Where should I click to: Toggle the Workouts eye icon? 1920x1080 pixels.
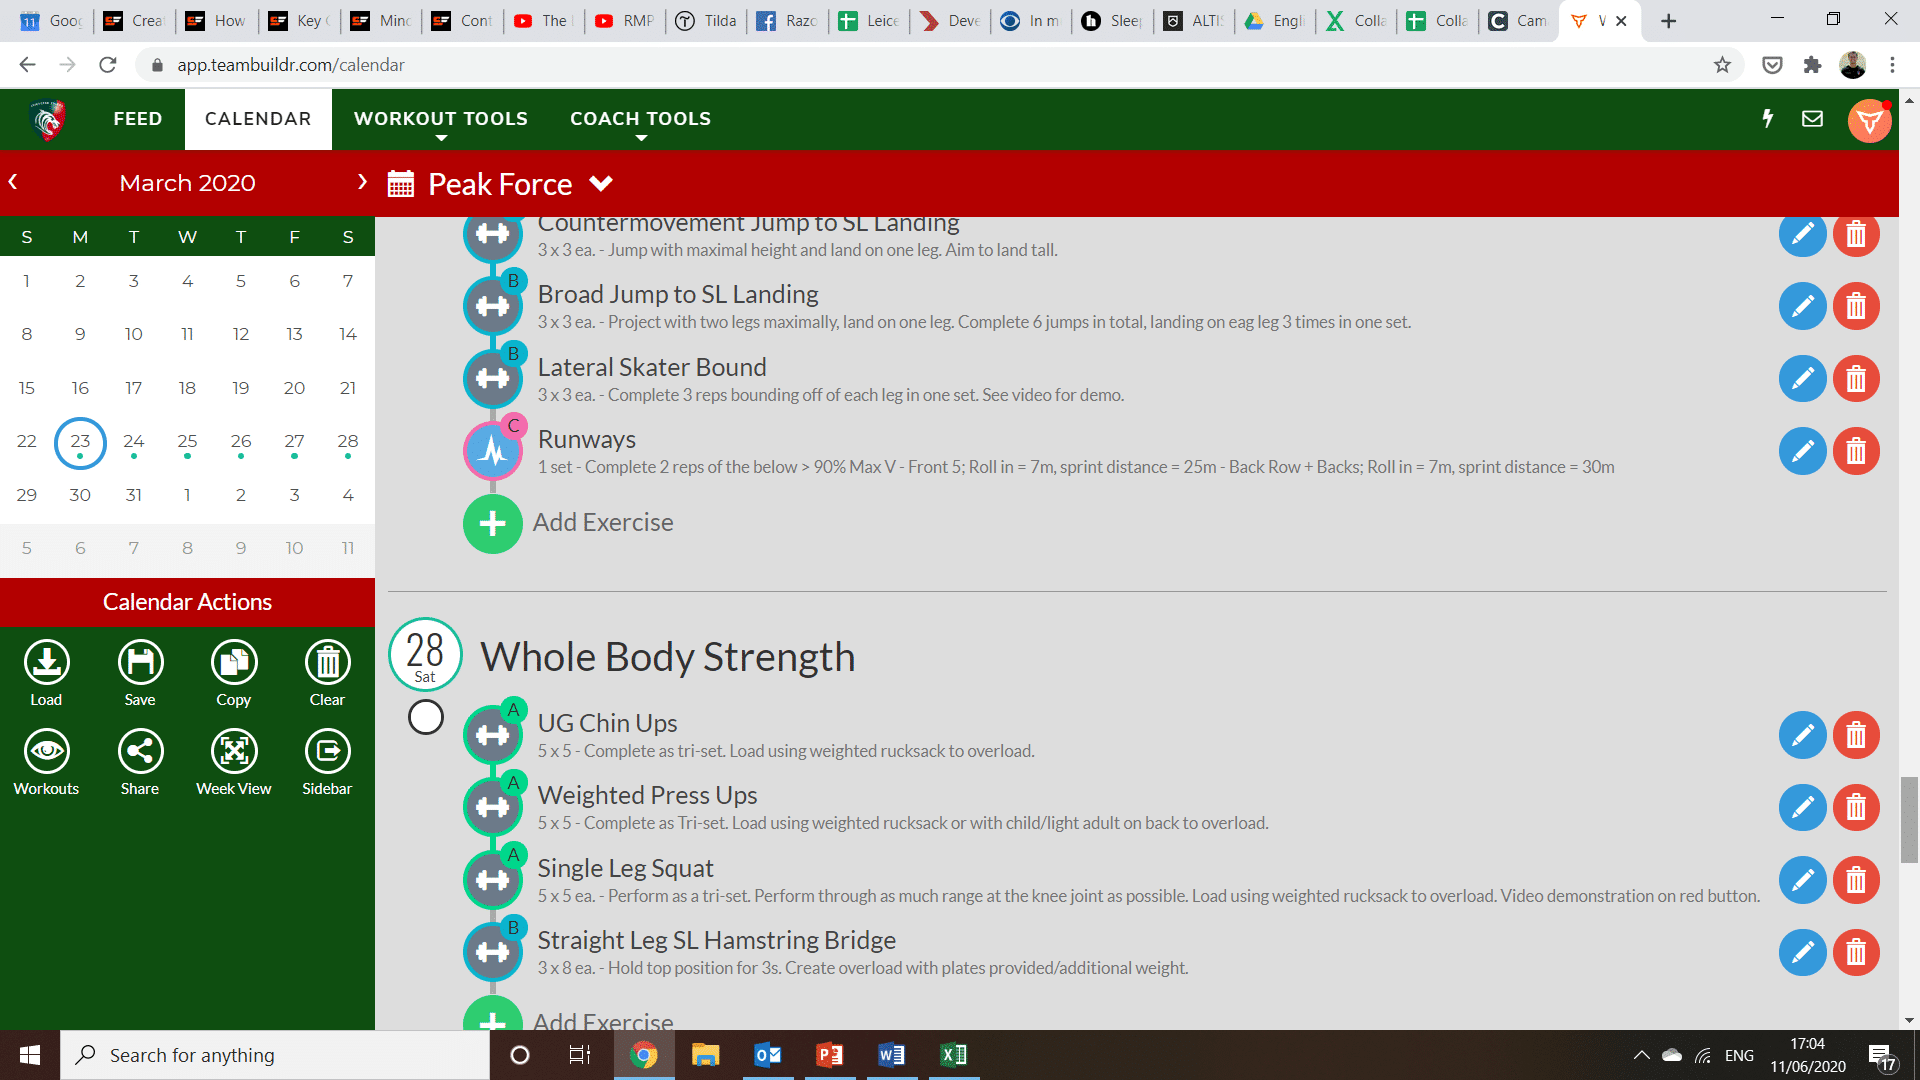pos(46,752)
